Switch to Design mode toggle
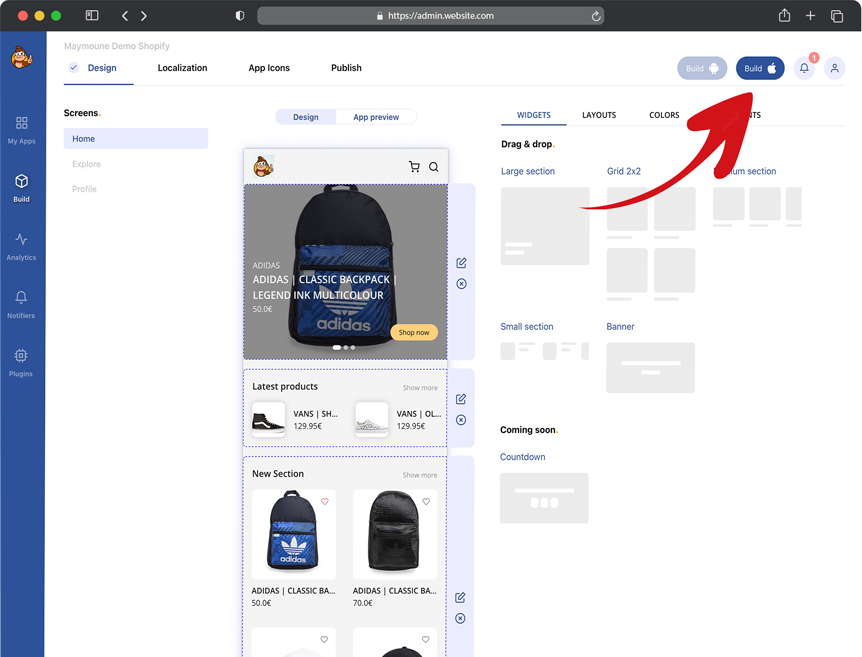Viewport: 862px width, 657px height. pyautogui.click(x=306, y=117)
